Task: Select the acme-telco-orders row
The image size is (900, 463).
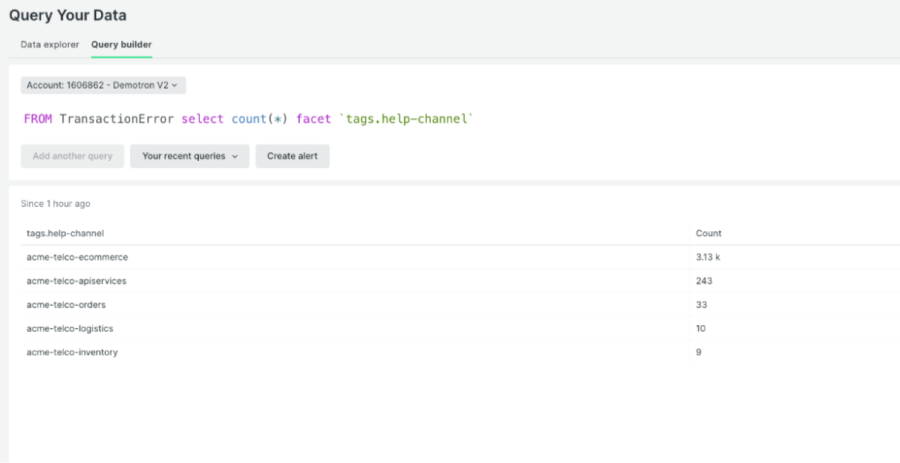Action: (x=460, y=305)
